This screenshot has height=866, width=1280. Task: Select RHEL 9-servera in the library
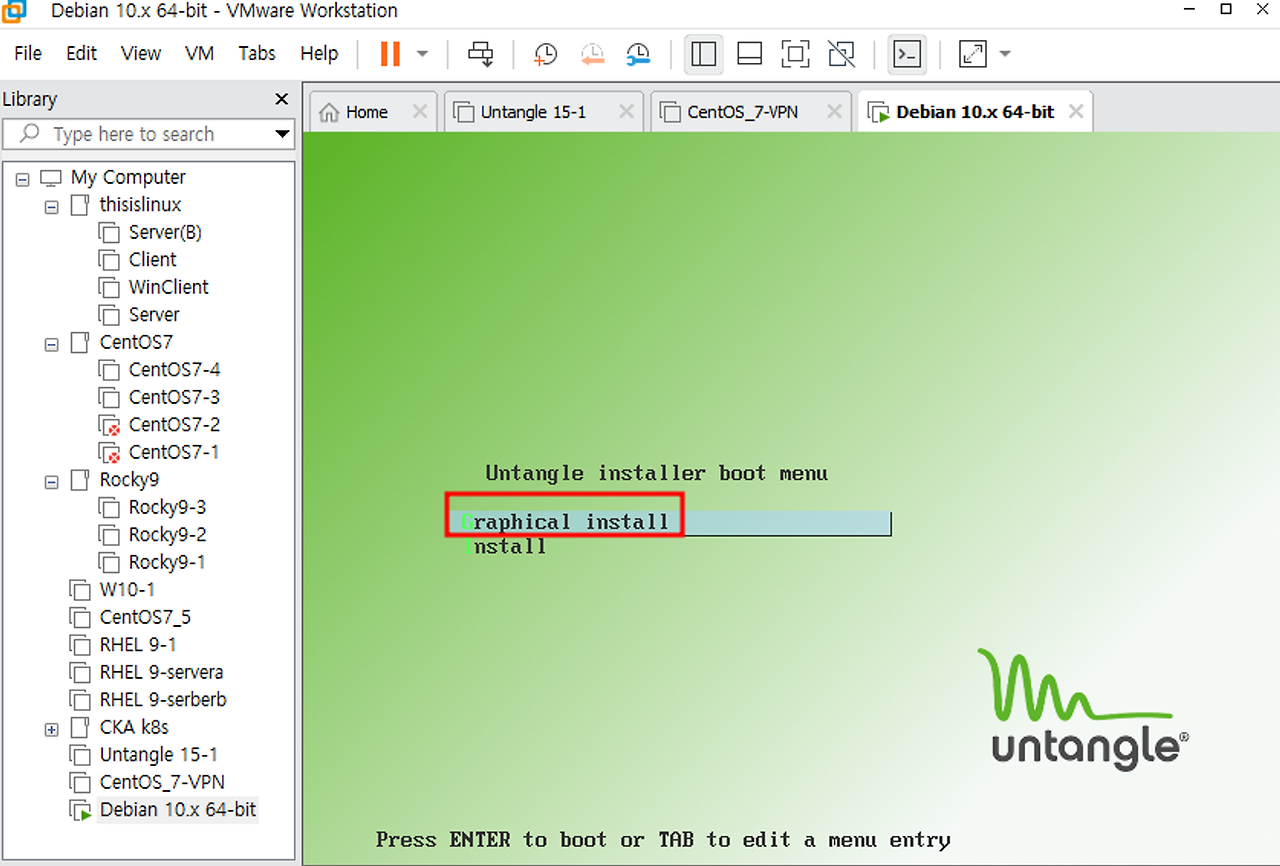click(x=161, y=672)
